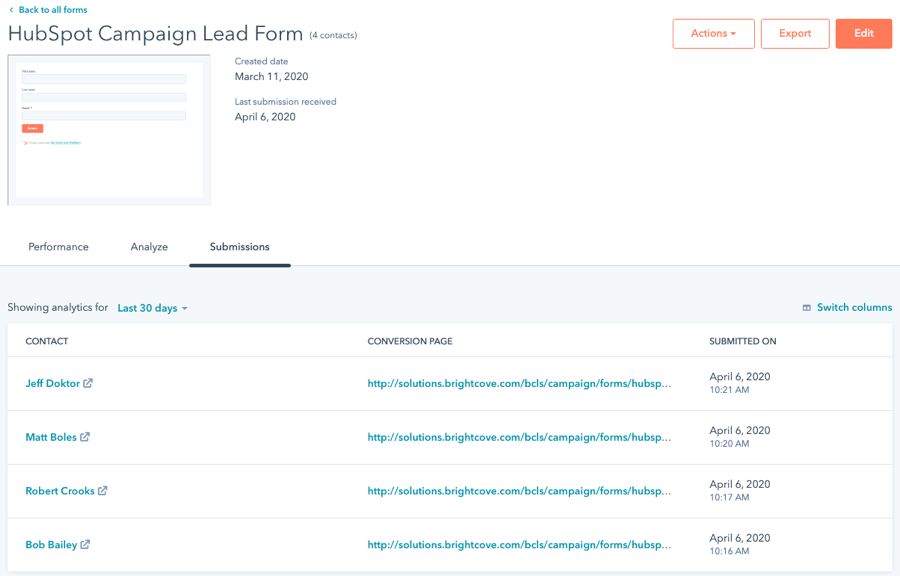Open conversion page URL for Bob Bailey
The width and height of the screenshot is (900, 576).
519,544
